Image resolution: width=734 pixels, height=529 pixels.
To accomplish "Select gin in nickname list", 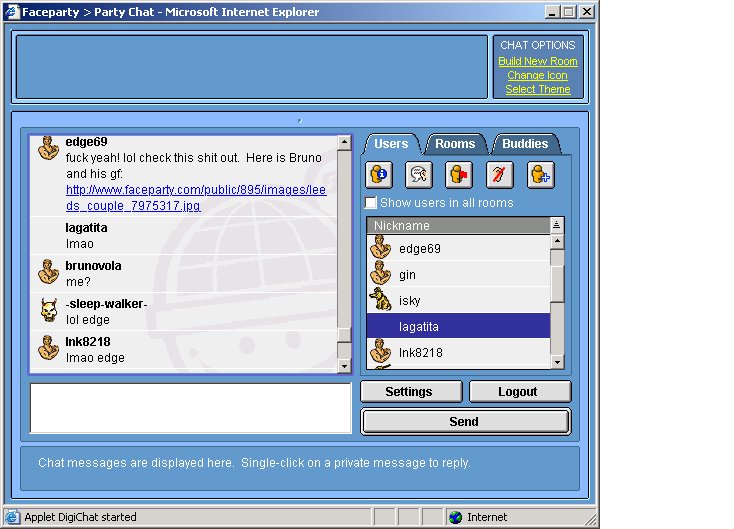I will (x=458, y=274).
